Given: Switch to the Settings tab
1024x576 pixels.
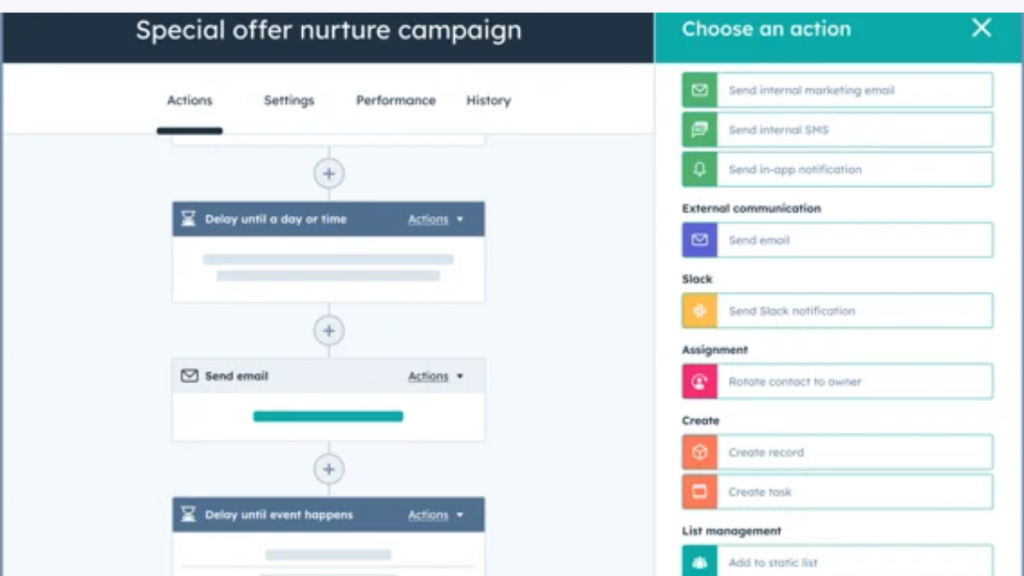Looking at the screenshot, I should [x=288, y=100].
